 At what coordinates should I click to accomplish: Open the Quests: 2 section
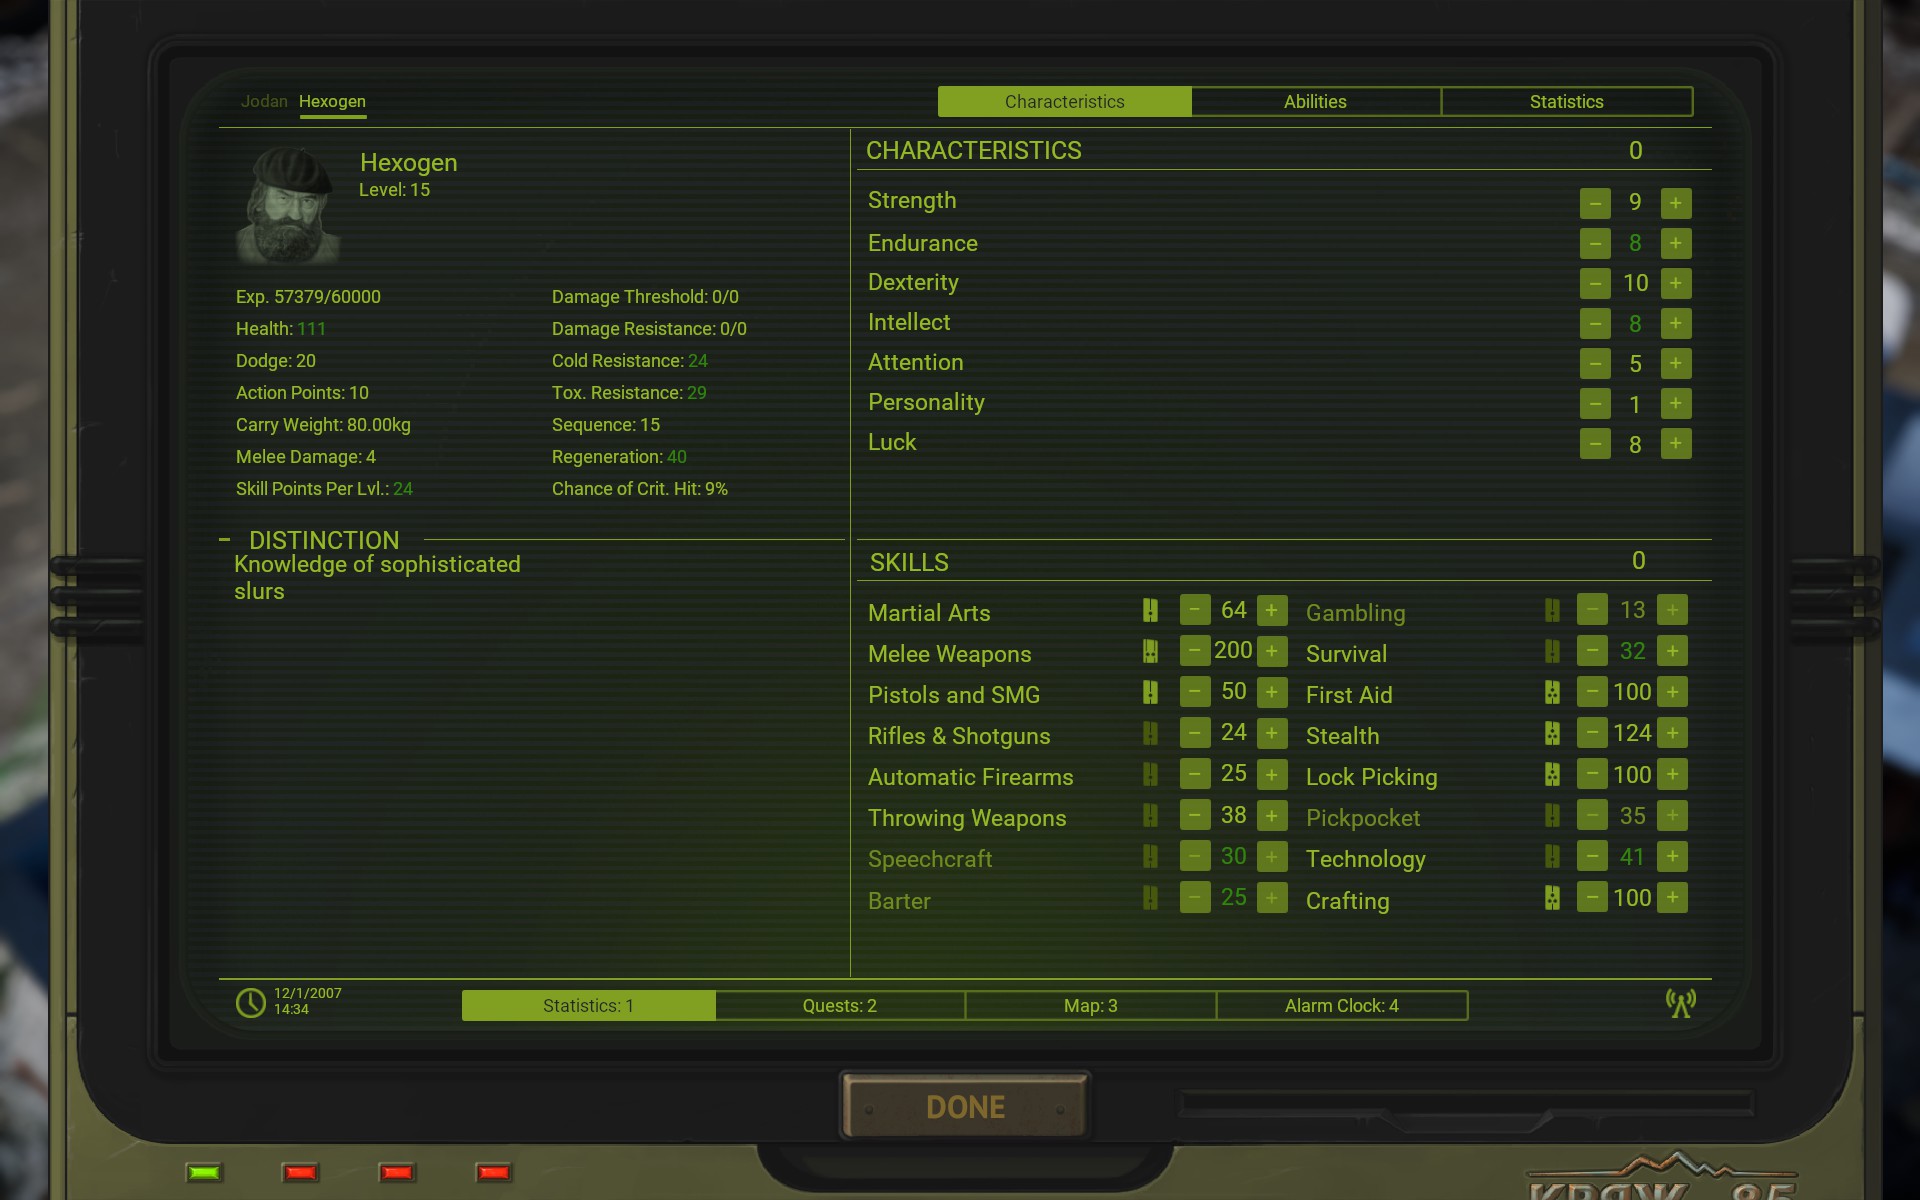pos(840,1006)
